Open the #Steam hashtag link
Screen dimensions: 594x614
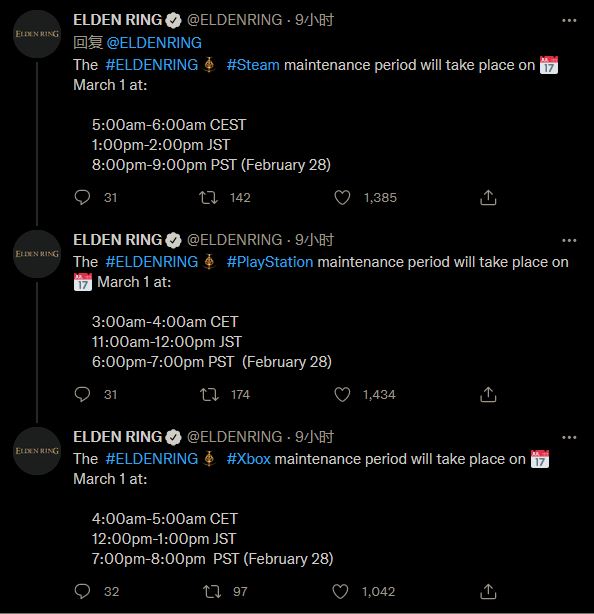tap(253, 65)
